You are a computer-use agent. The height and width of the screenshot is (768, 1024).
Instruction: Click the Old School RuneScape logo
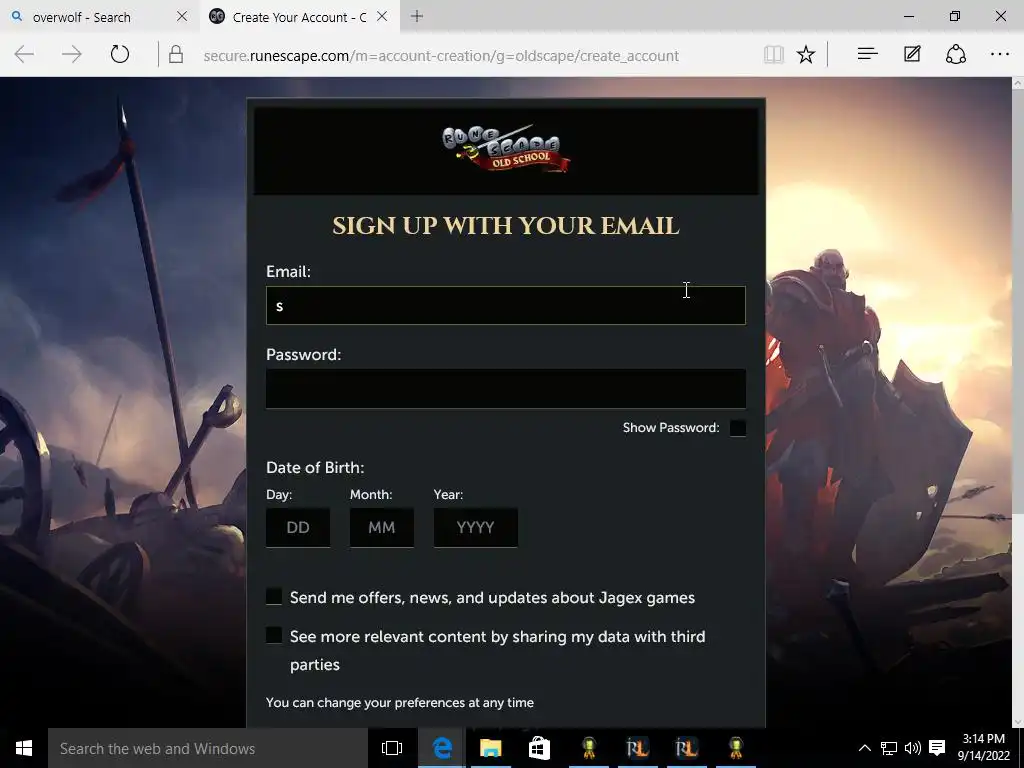pyautogui.click(x=506, y=148)
